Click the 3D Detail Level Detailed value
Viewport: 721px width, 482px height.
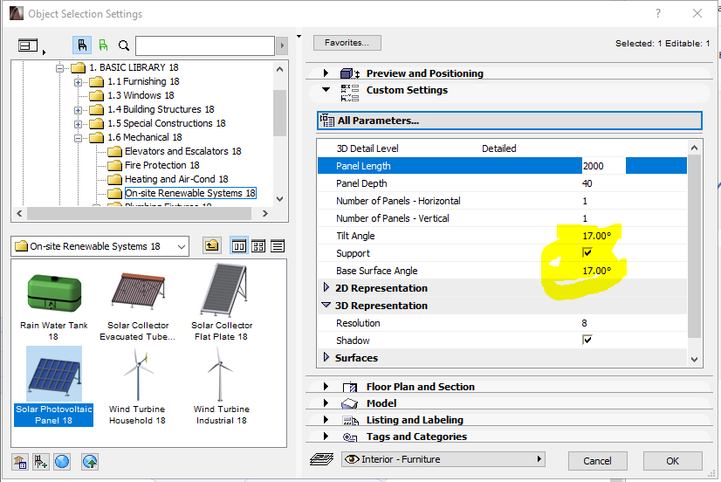click(499, 149)
